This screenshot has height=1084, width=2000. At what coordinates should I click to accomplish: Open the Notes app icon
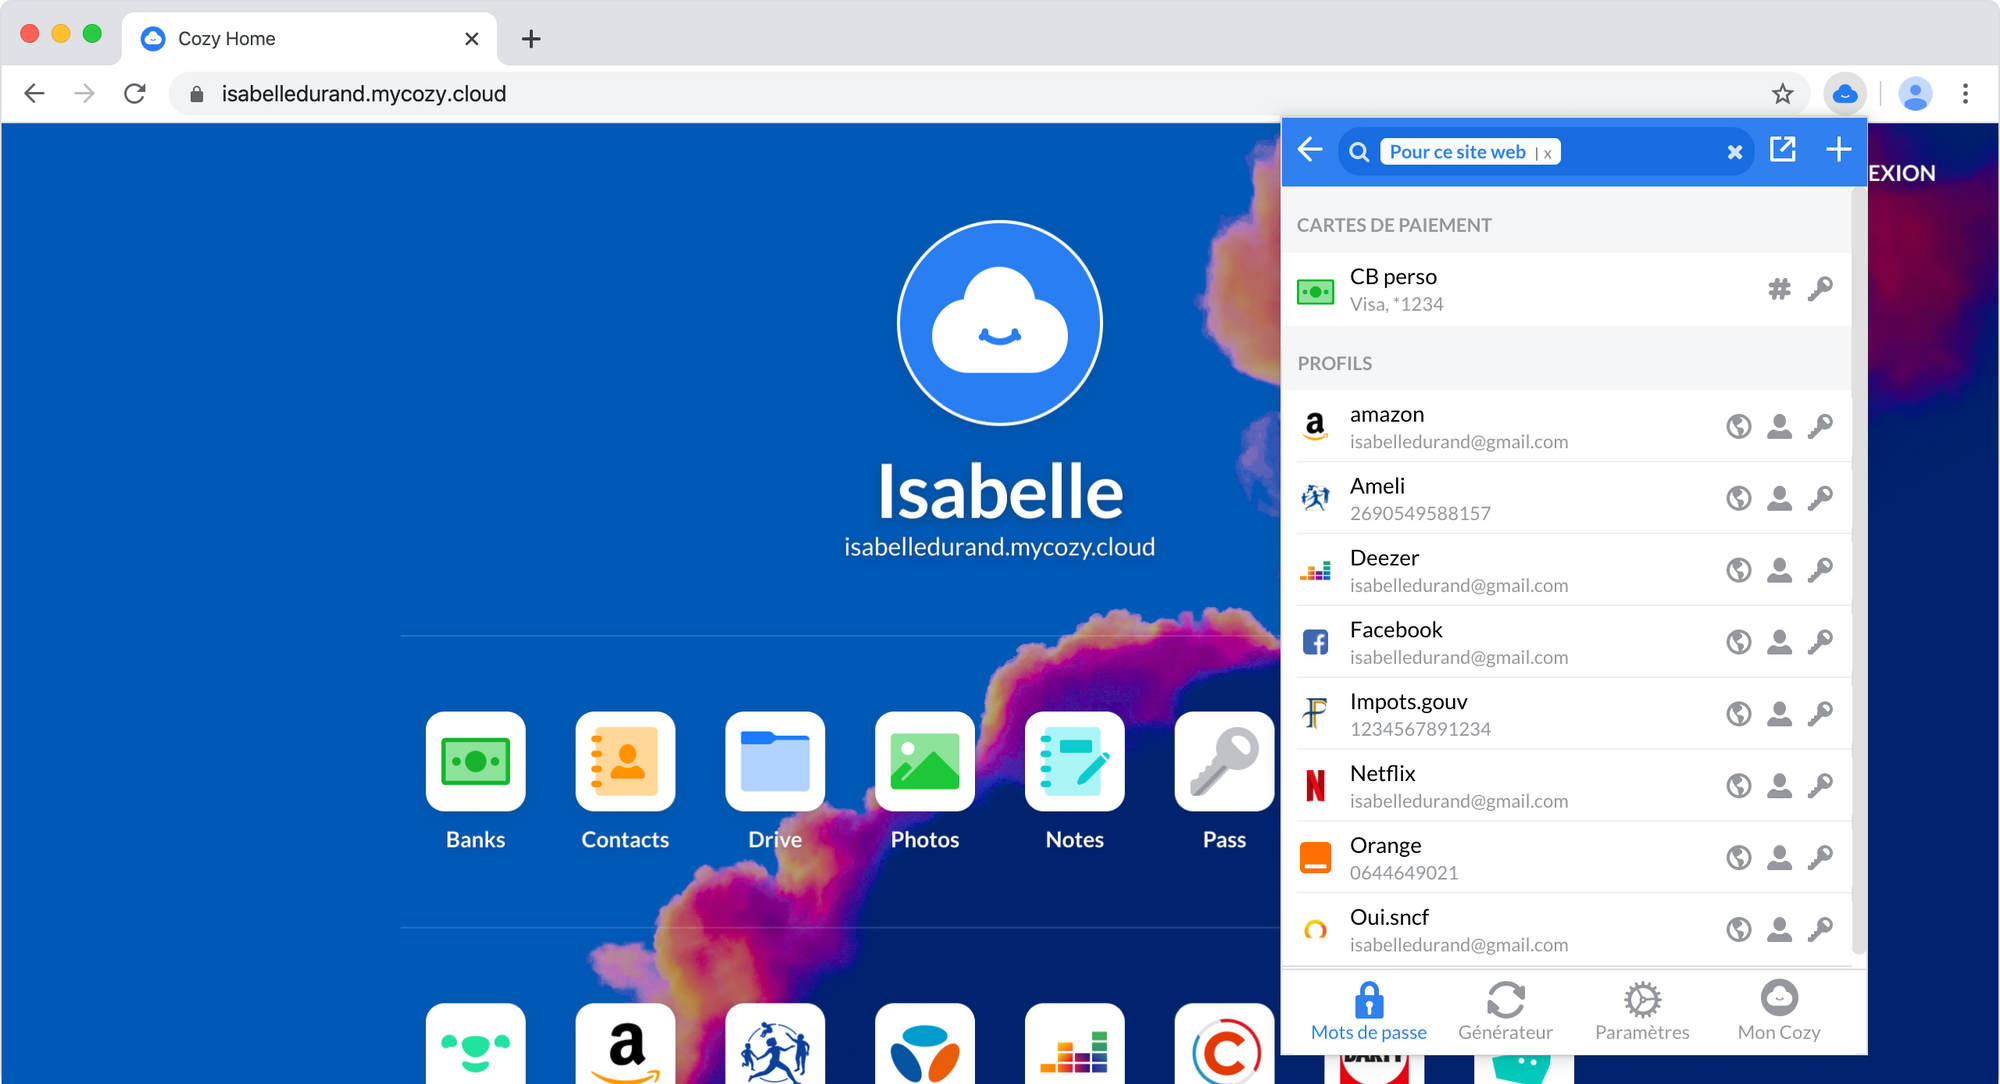coord(1075,761)
